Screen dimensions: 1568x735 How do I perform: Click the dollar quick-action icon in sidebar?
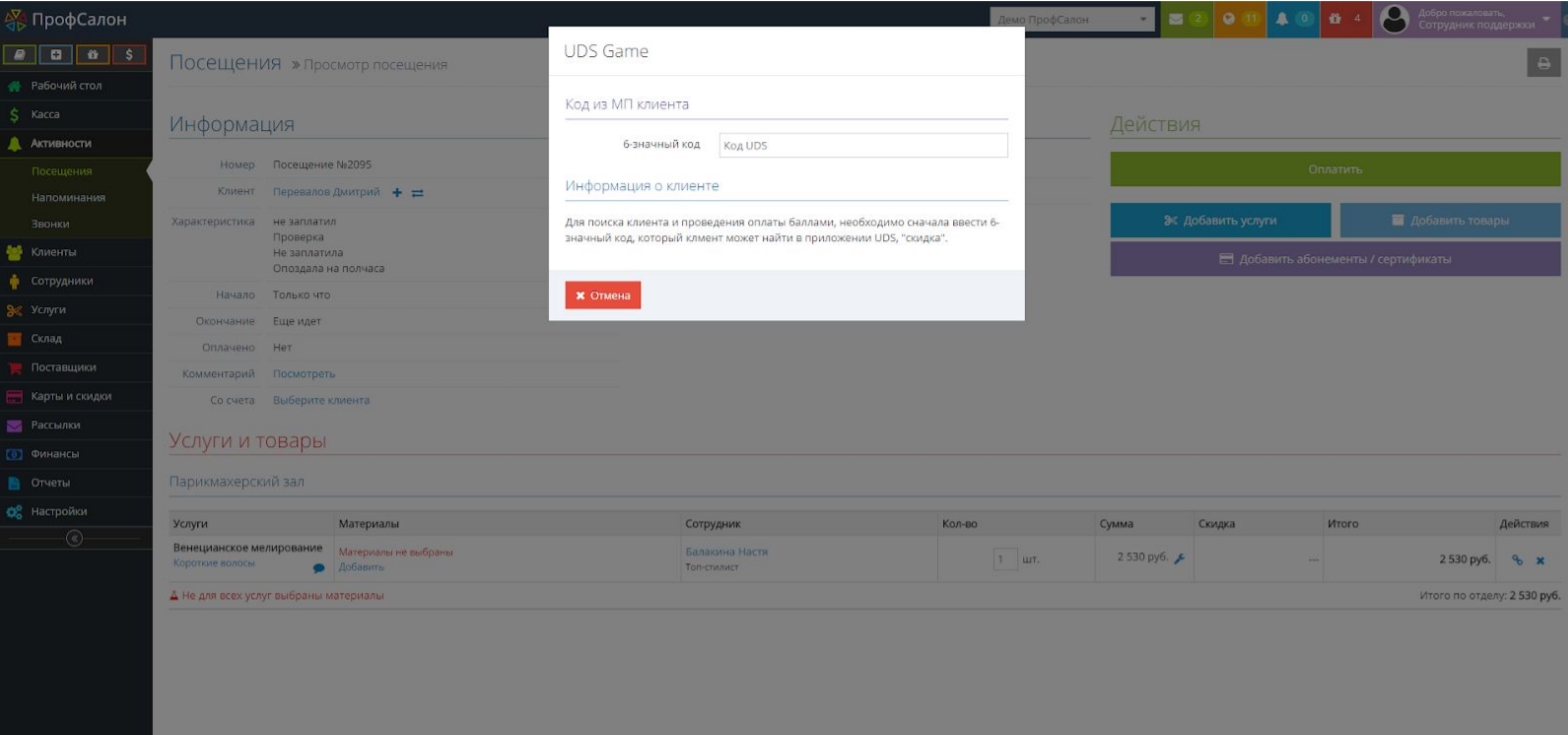pos(129,53)
